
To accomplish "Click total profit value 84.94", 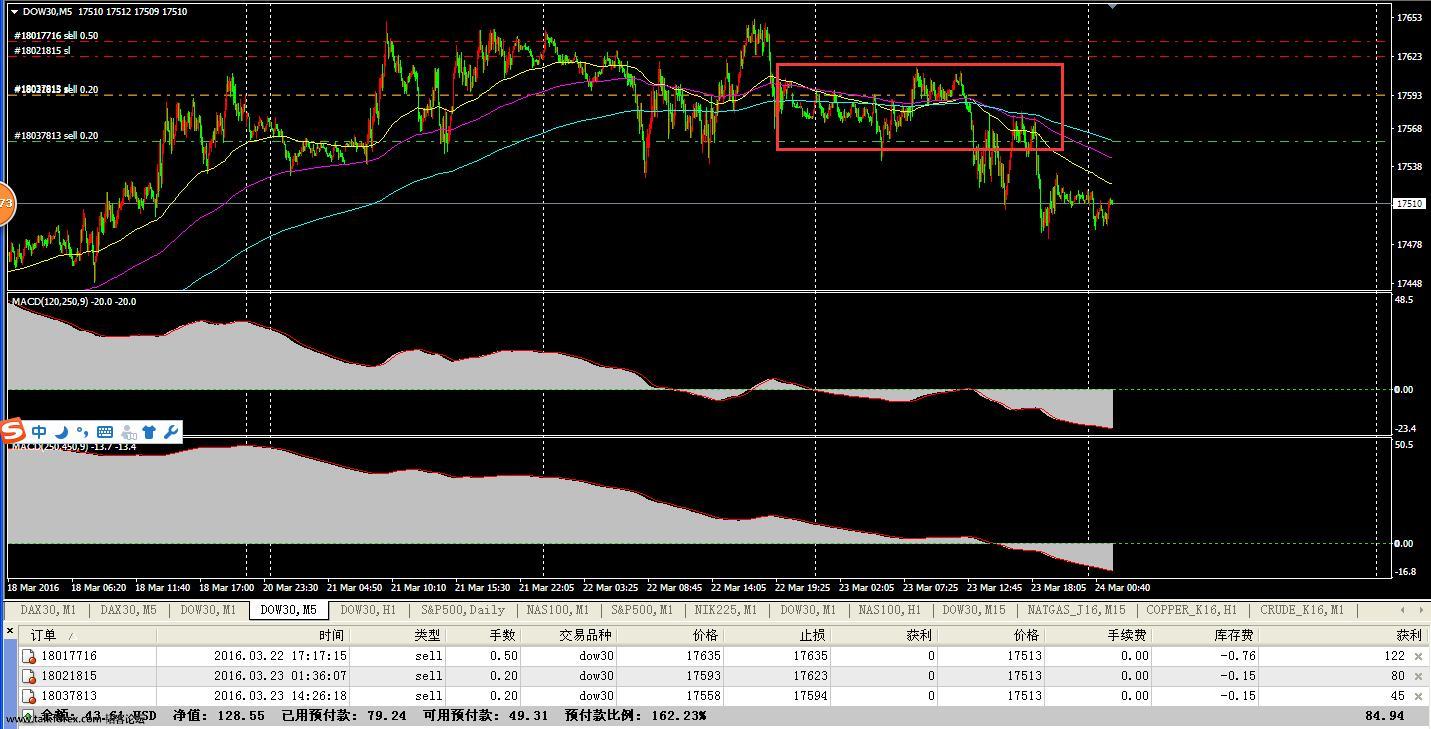I will (x=1384, y=716).
